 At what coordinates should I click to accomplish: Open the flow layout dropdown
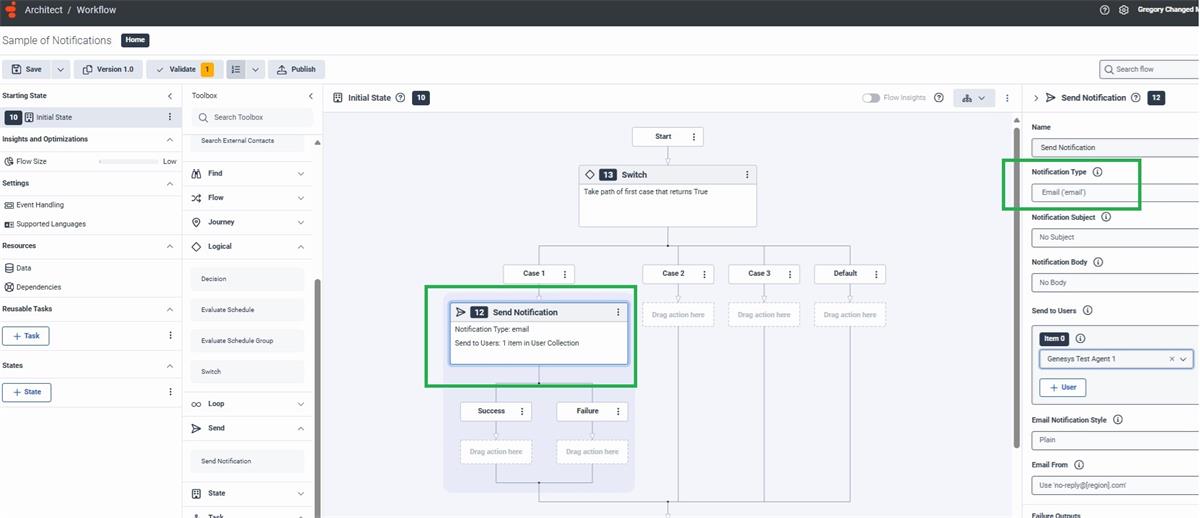coord(972,98)
